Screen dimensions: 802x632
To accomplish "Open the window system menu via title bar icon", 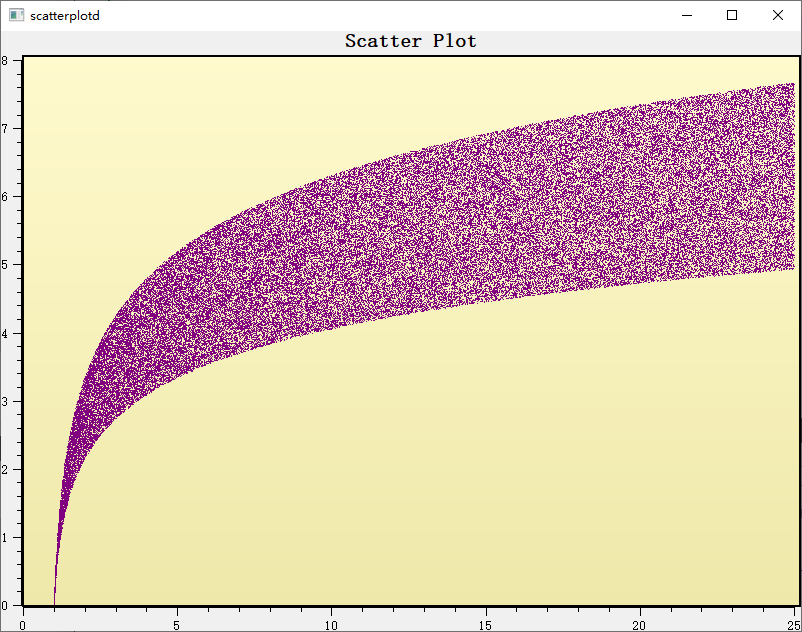I will pyautogui.click(x=17, y=15).
